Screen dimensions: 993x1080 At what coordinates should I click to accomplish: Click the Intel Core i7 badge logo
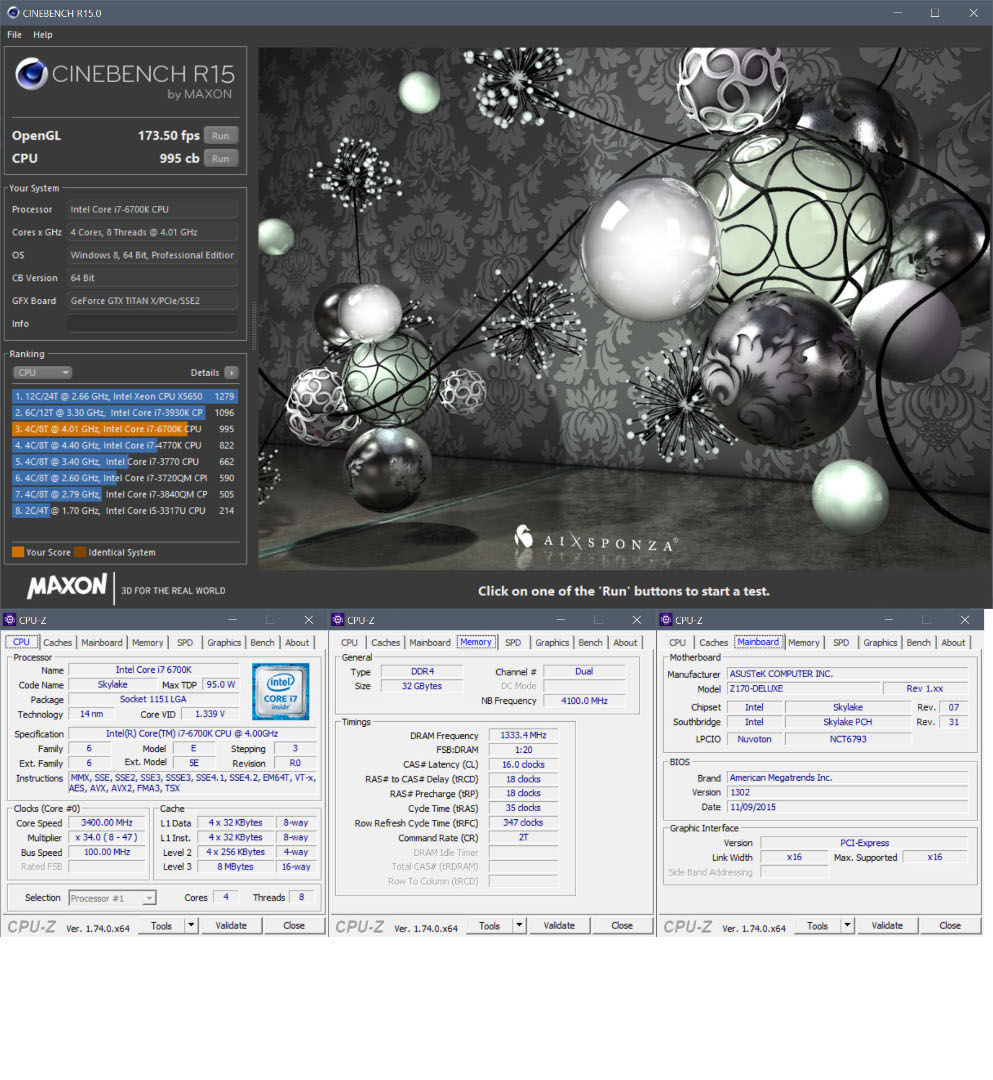pos(280,692)
